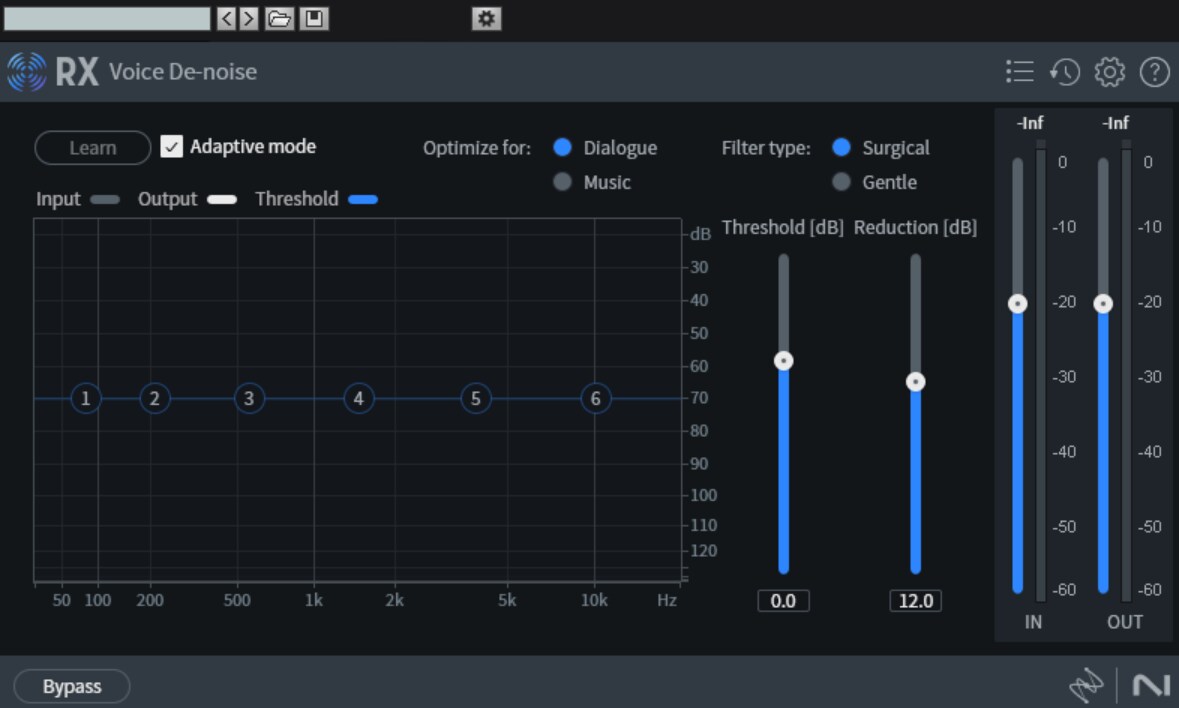Go to the previous preset arrow
This screenshot has height=708, width=1179.
[x=226, y=19]
